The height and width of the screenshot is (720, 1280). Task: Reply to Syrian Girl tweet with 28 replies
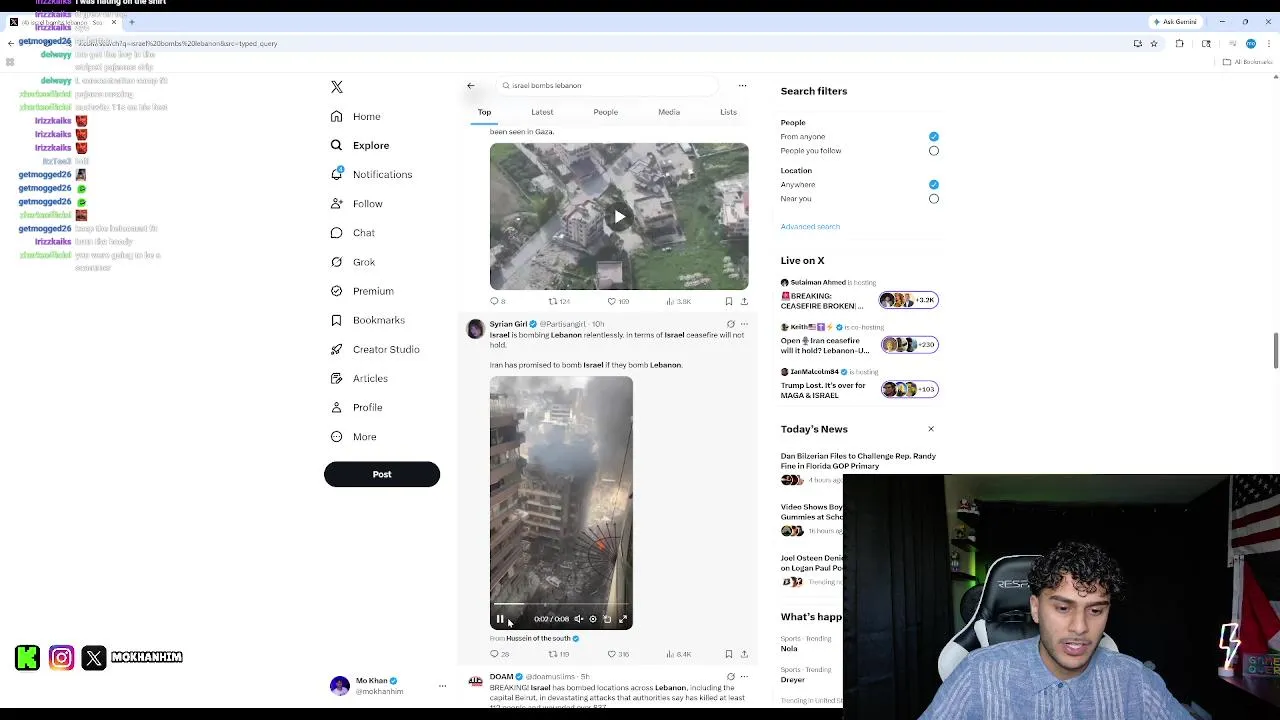pos(499,654)
